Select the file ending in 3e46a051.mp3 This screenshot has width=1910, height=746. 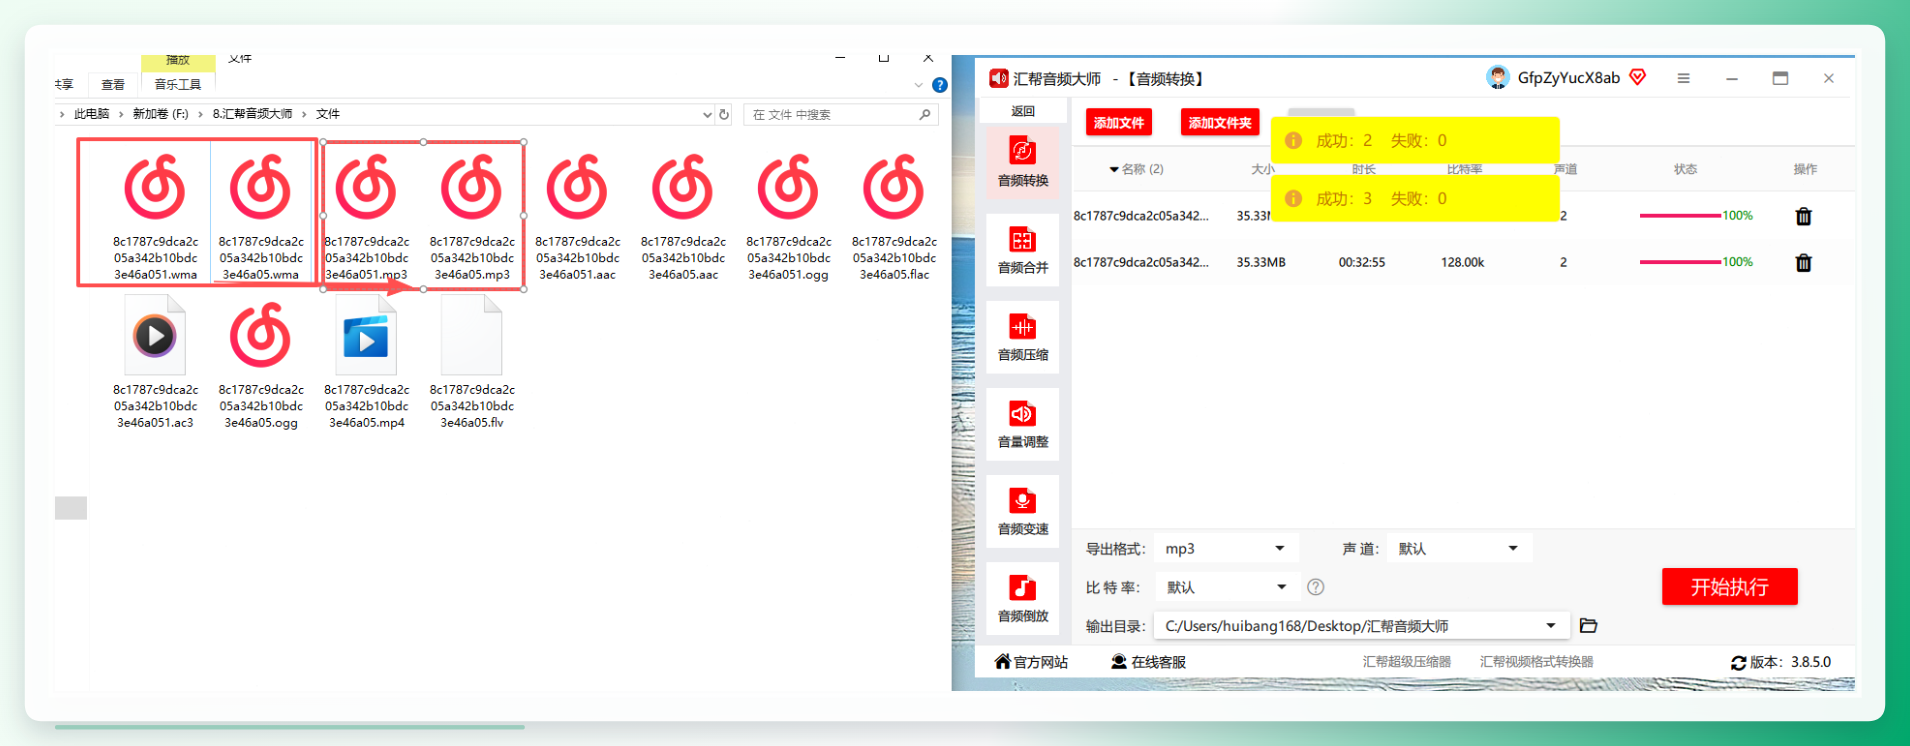(366, 216)
